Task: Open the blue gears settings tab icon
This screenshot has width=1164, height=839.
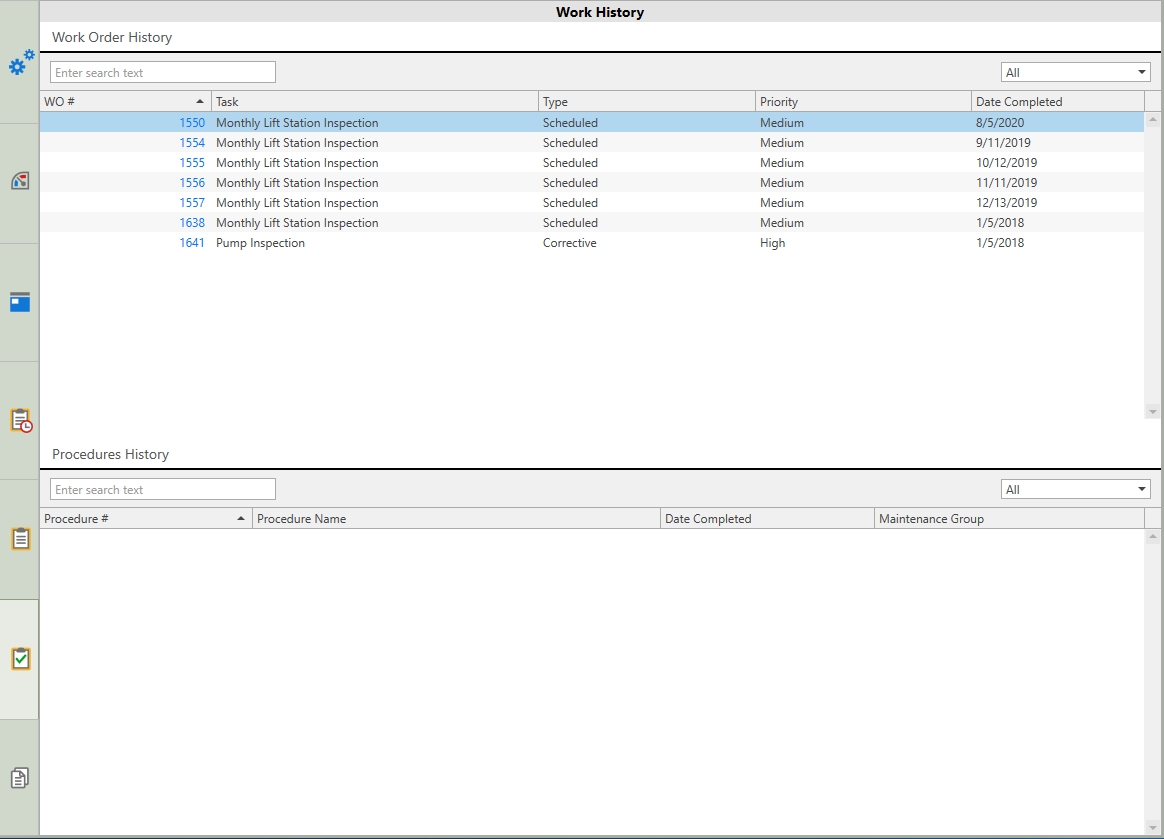Action: point(21,62)
